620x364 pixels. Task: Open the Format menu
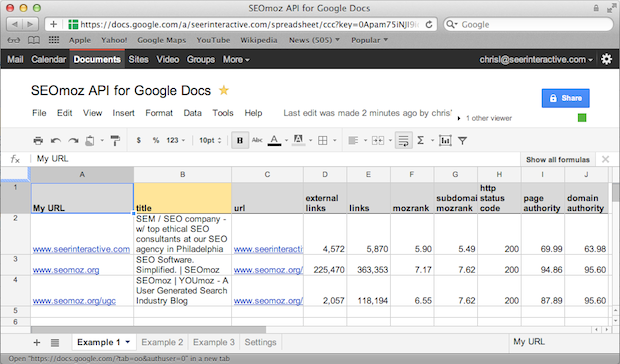pyautogui.click(x=159, y=113)
